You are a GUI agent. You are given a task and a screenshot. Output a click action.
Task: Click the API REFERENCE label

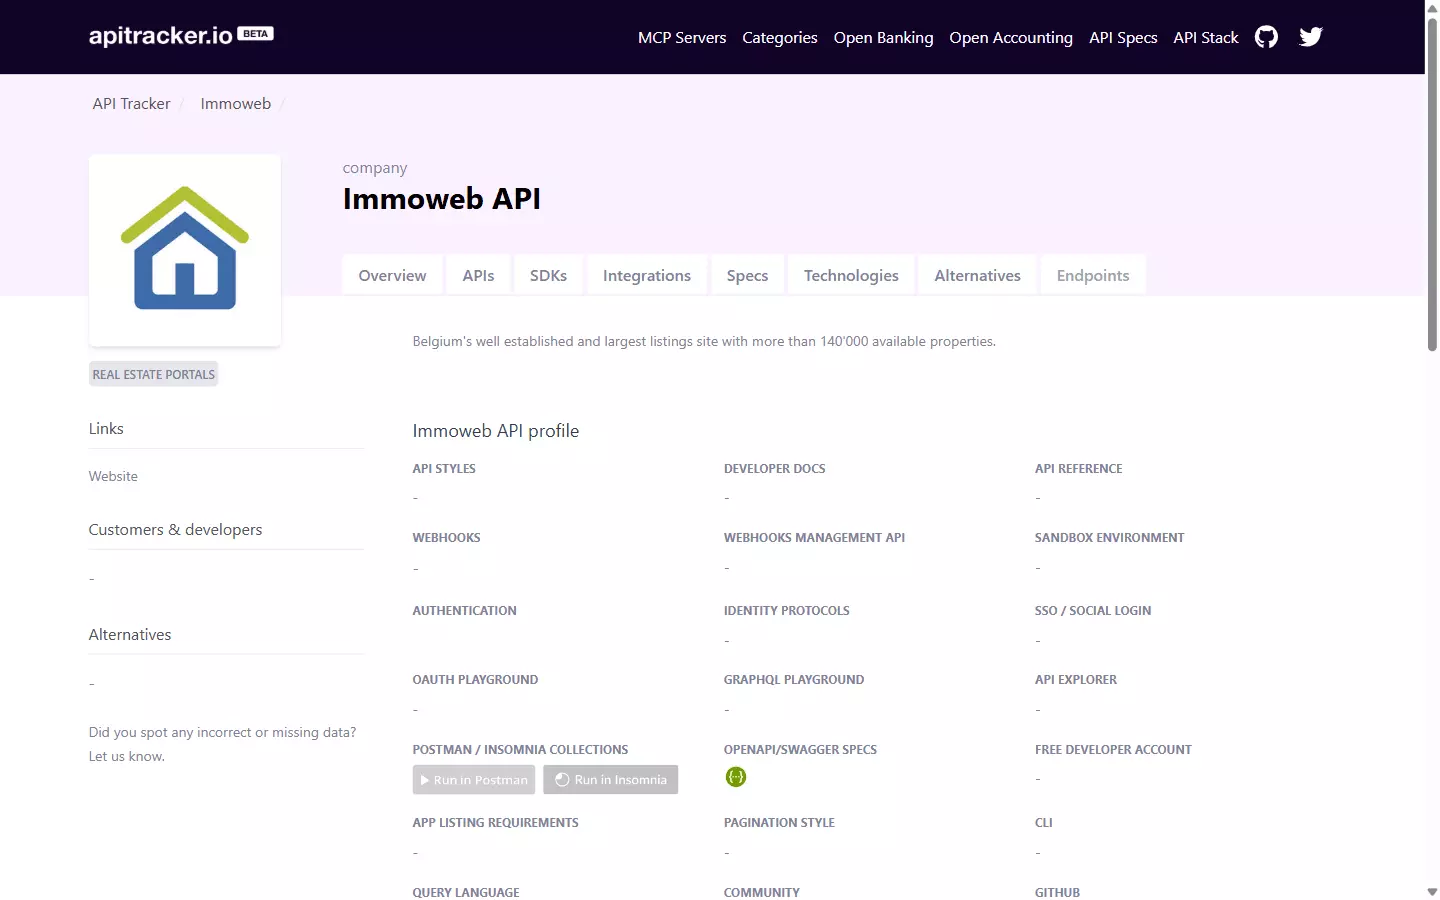pos(1079,468)
